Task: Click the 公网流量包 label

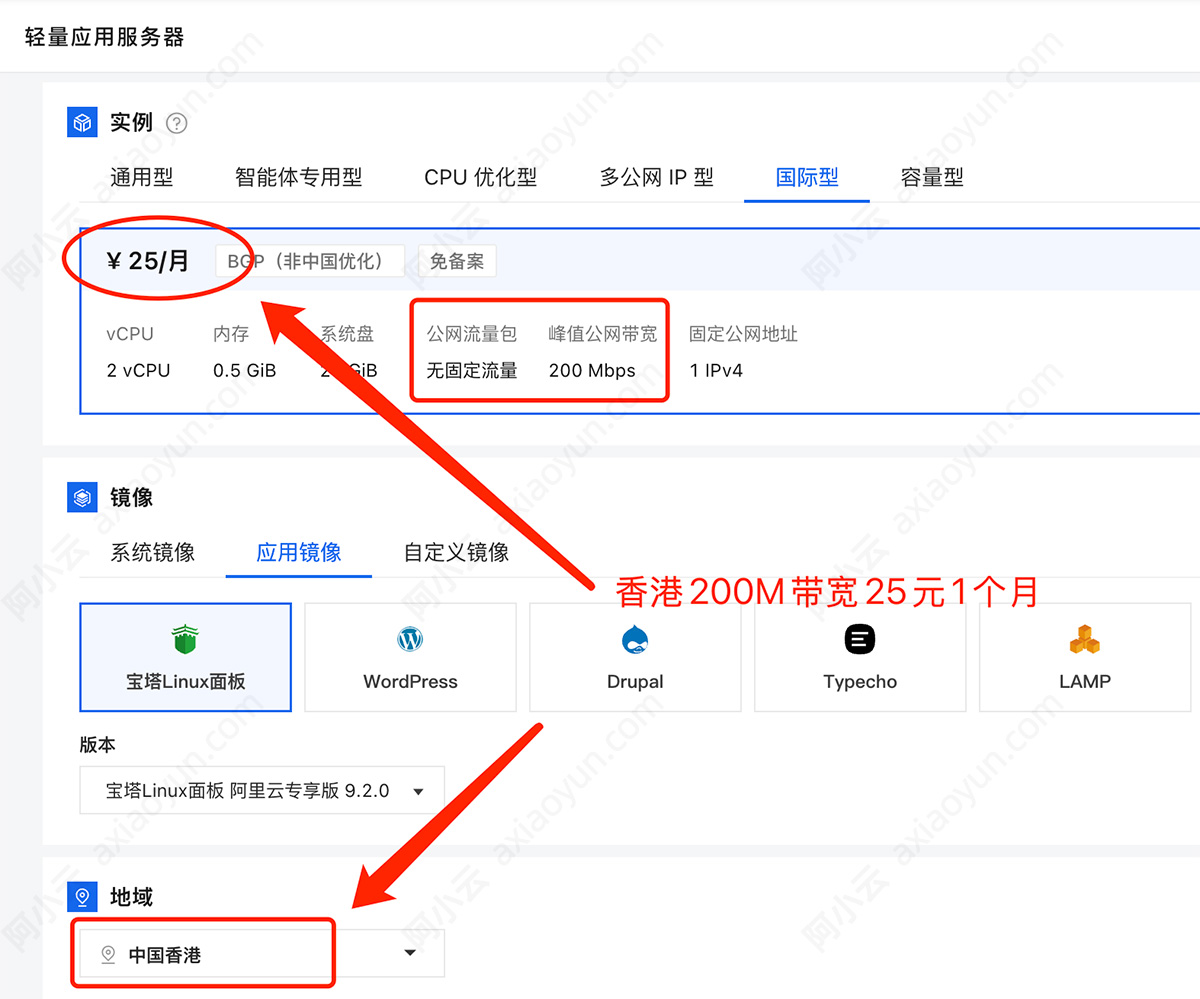Action: pos(472,334)
